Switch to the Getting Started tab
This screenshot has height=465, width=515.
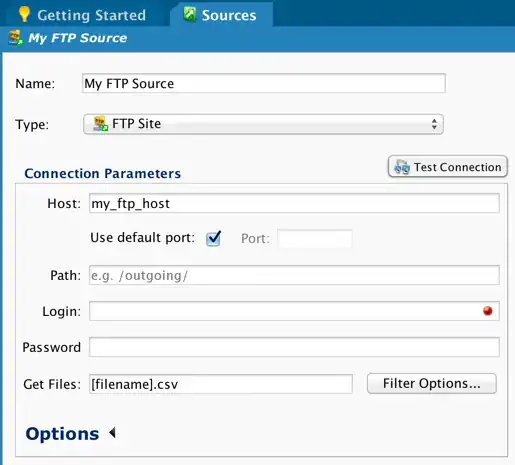tap(82, 15)
